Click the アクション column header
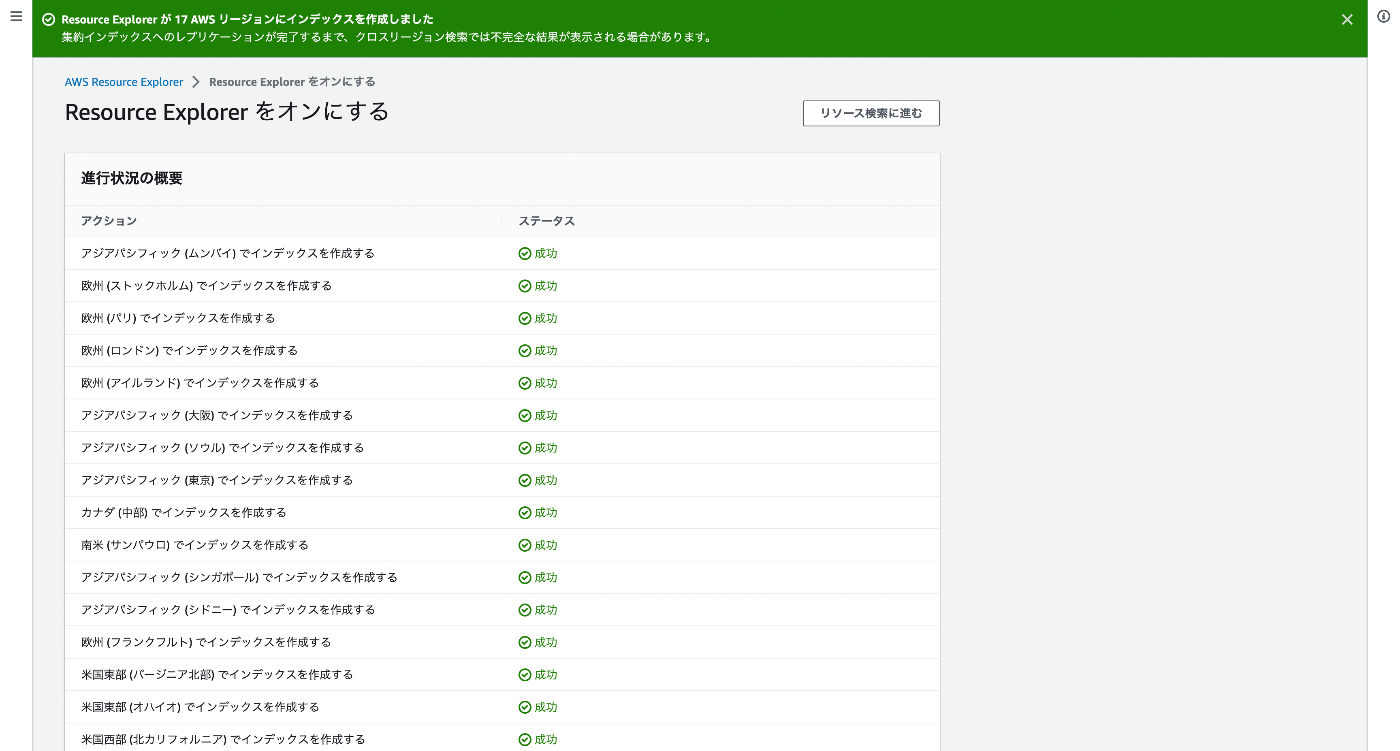1400x751 pixels. pyautogui.click(x=109, y=221)
